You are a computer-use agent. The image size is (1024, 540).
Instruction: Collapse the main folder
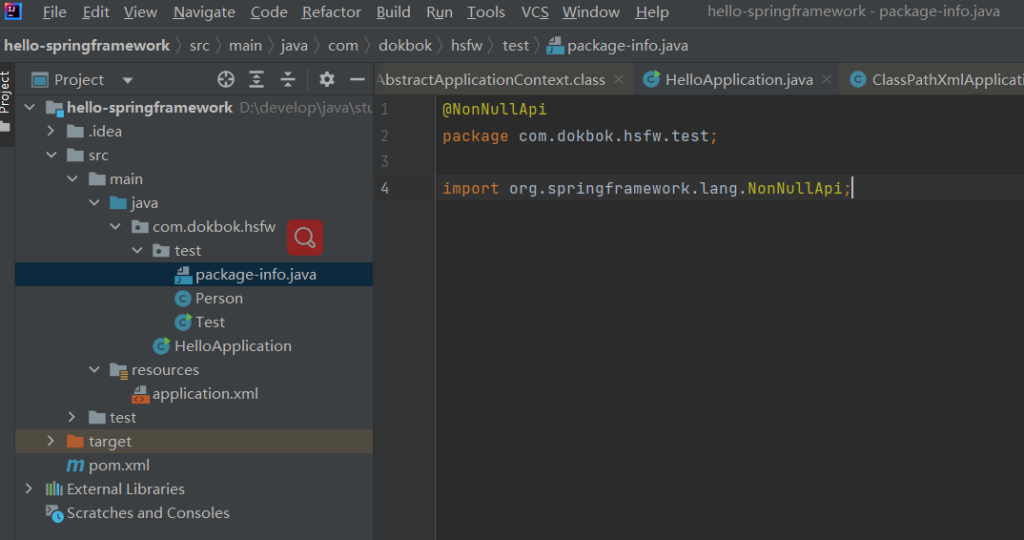coord(72,179)
